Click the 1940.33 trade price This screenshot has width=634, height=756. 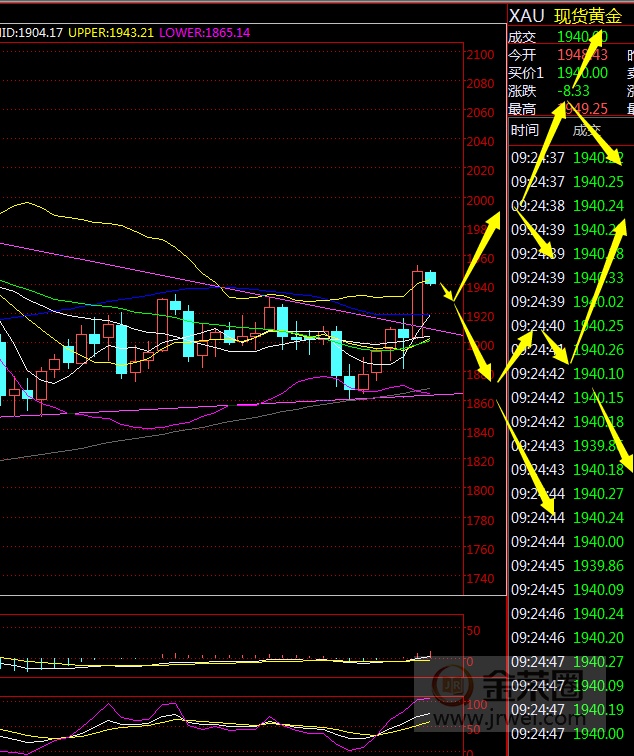598,278
